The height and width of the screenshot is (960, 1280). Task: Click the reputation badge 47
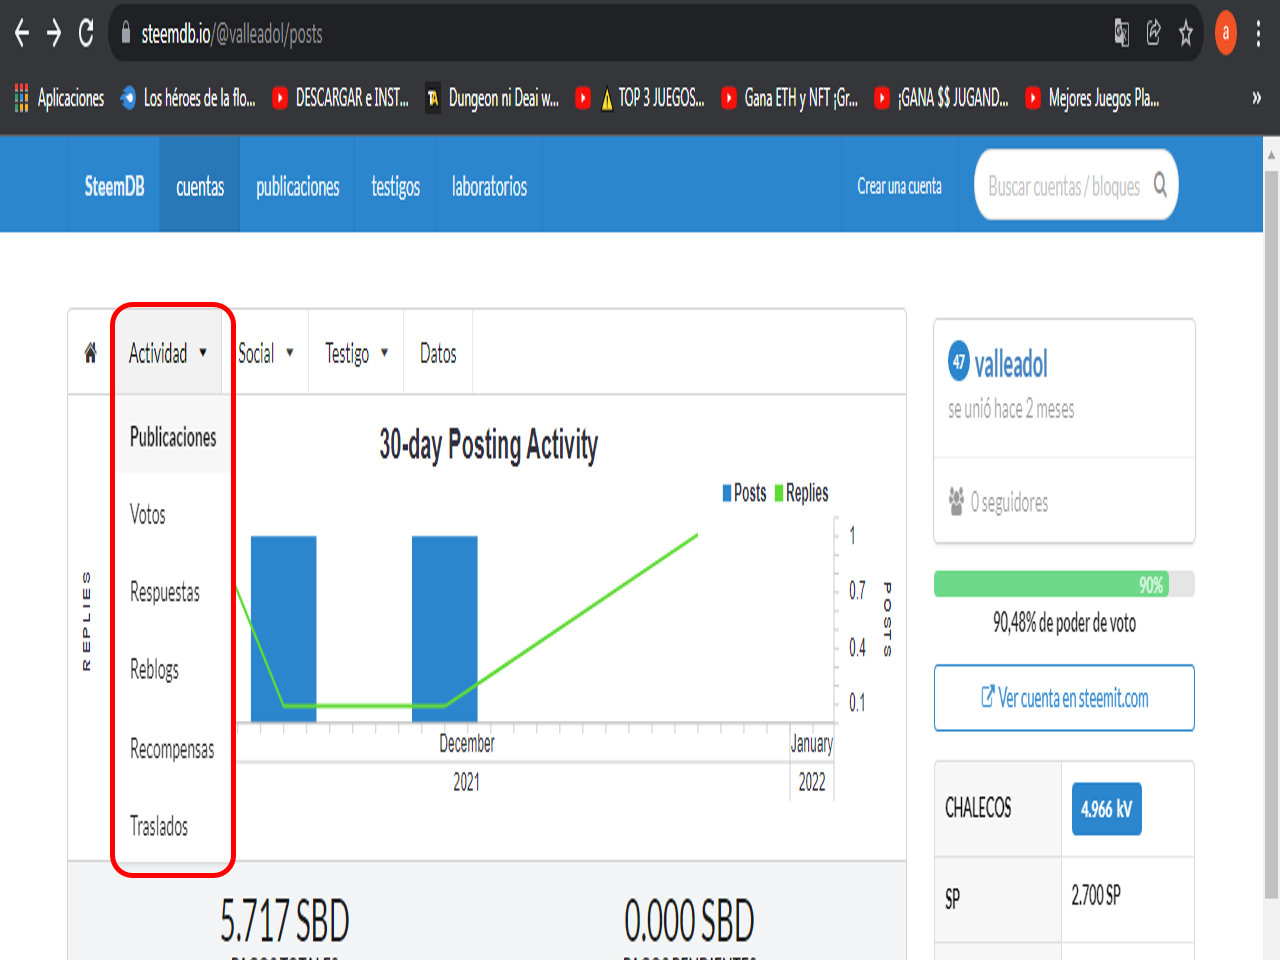pos(959,362)
